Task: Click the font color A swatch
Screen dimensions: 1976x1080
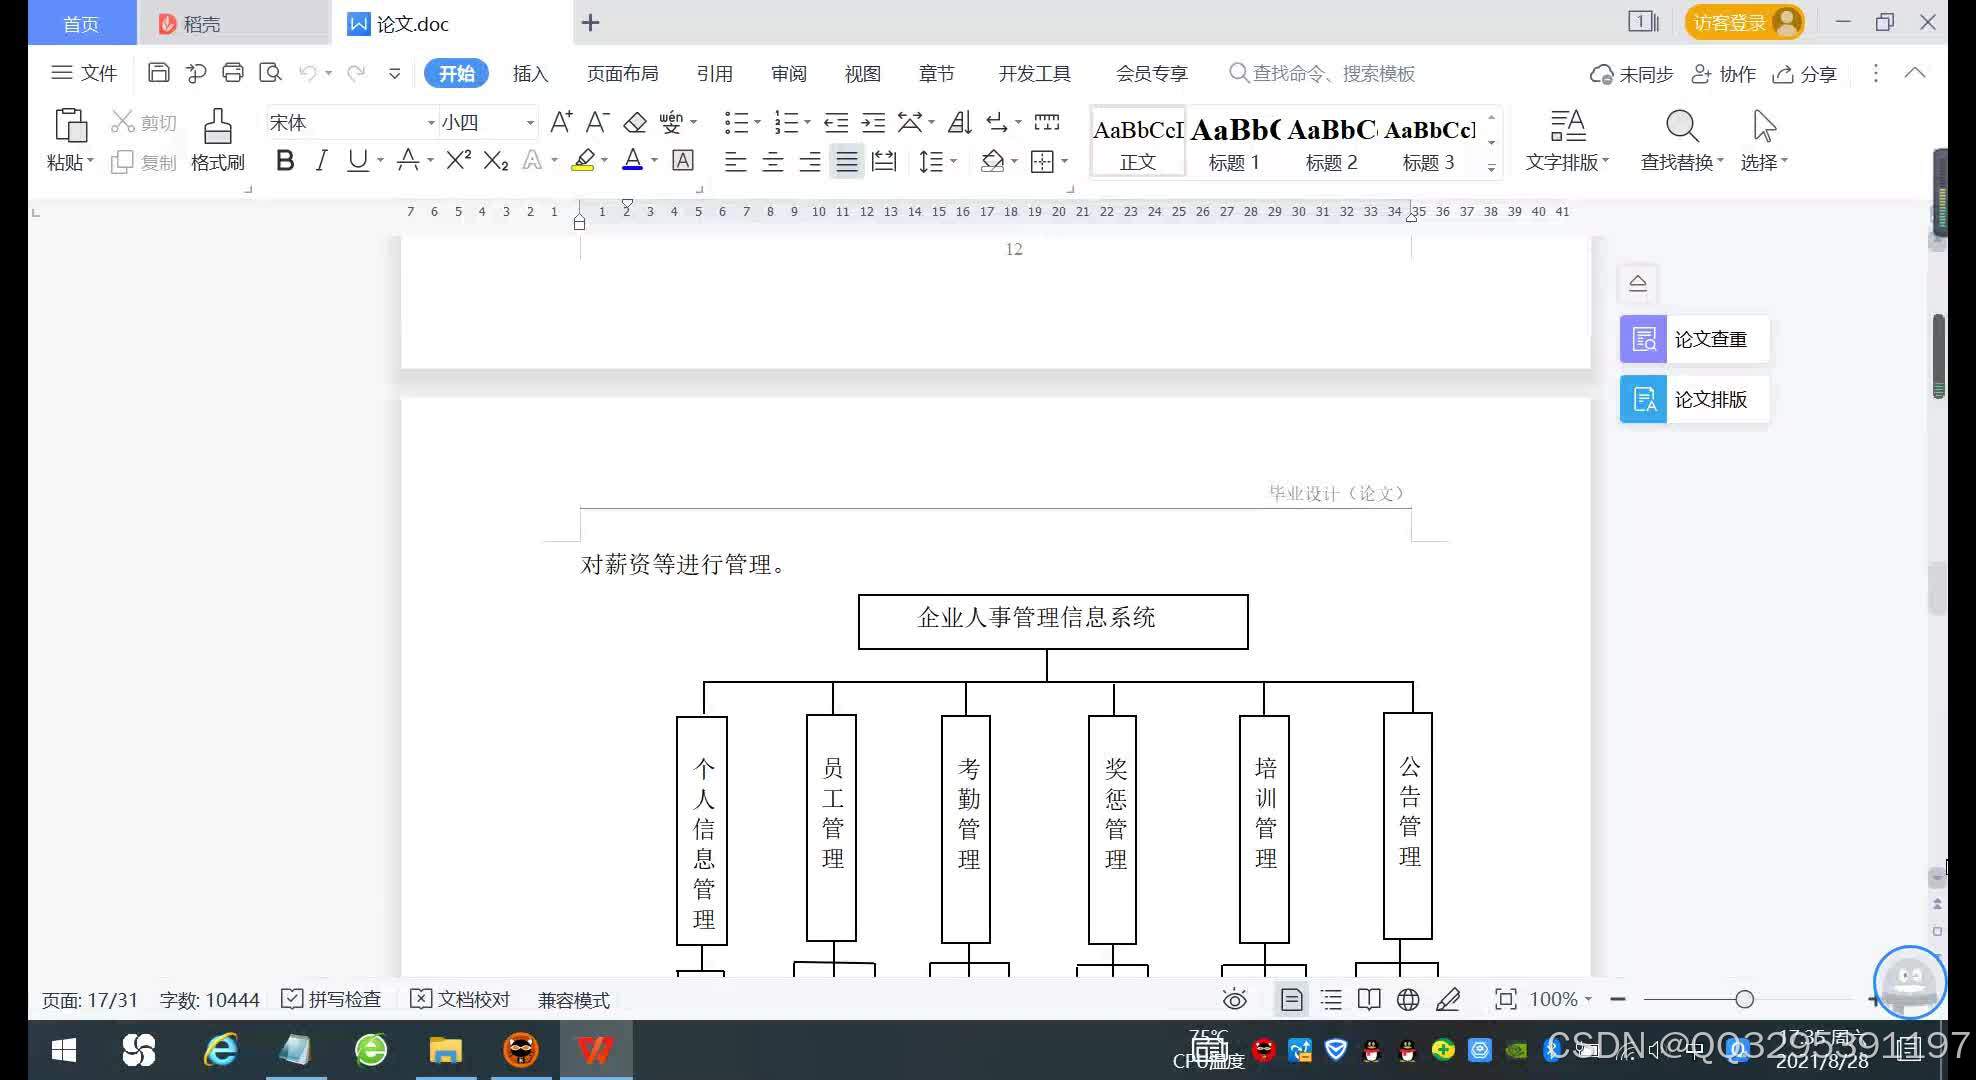Action: [x=632, y=161]
